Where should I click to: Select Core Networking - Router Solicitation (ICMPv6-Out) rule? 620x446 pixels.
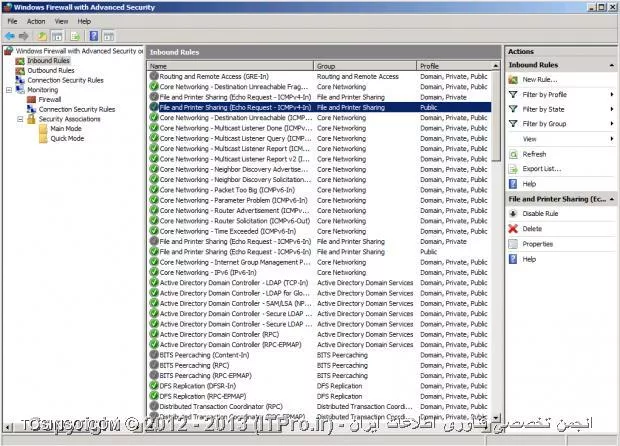point(320,221)
